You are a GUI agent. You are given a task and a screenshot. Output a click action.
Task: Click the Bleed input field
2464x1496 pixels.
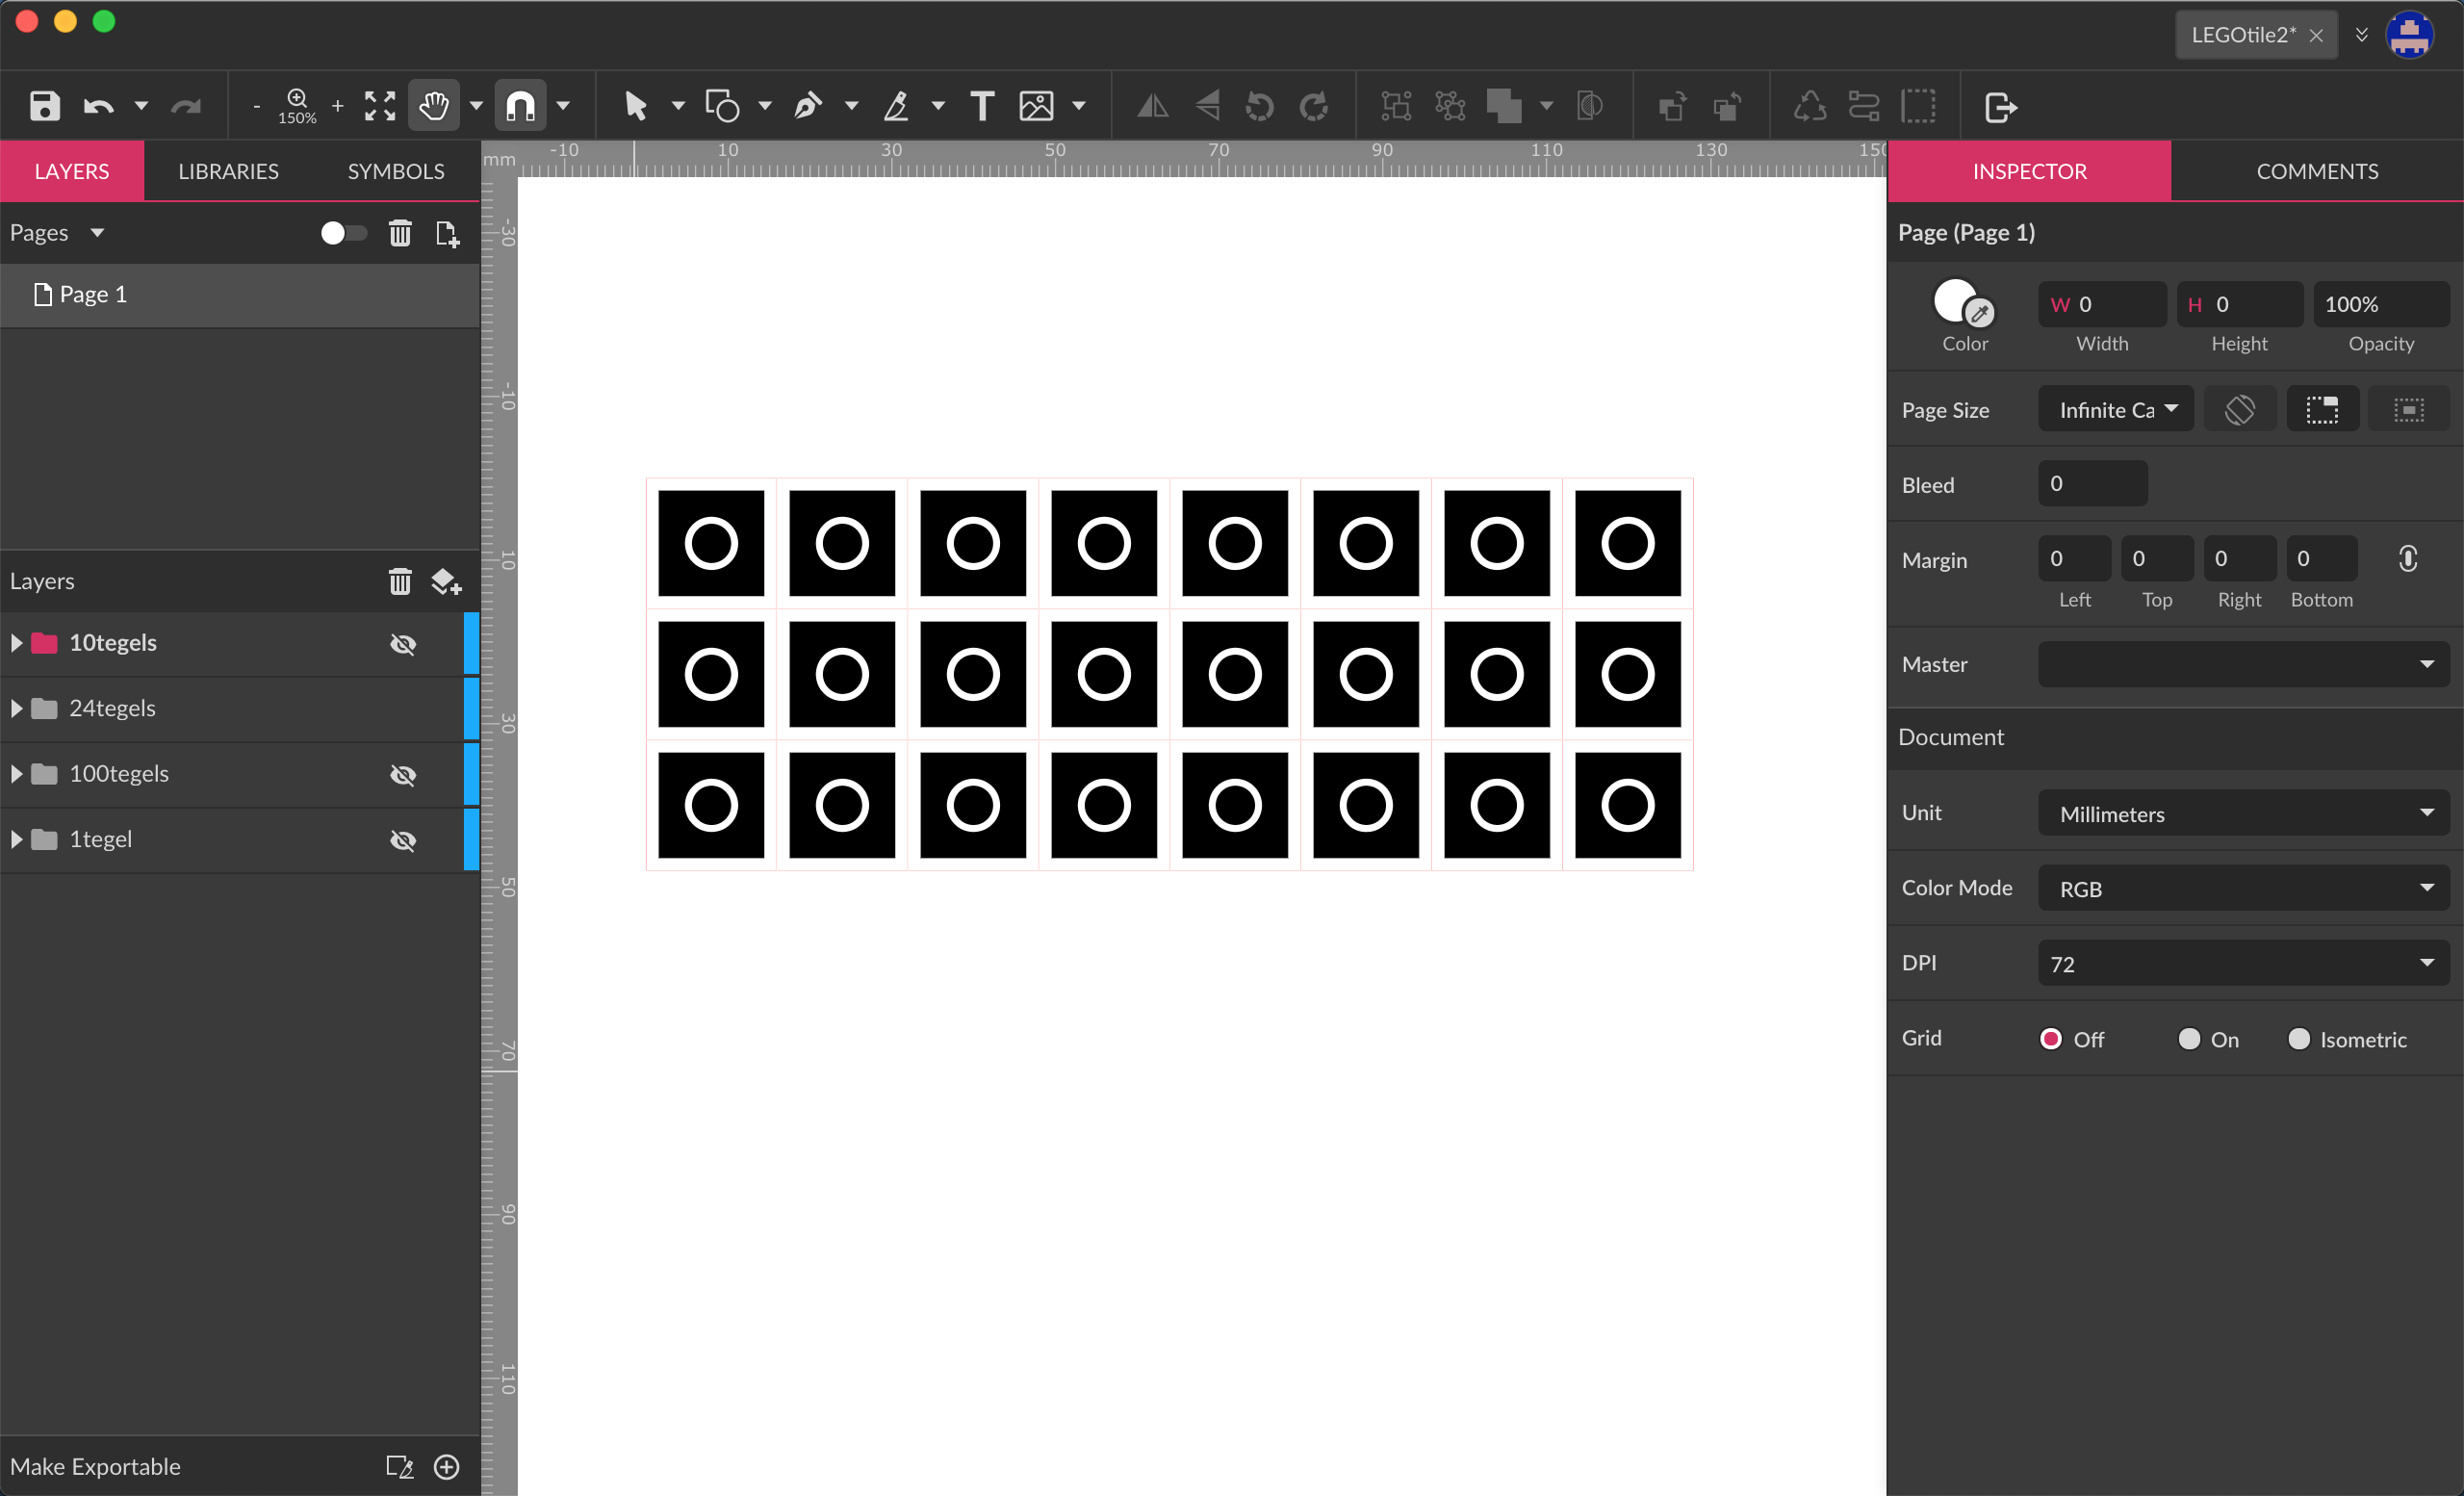pos(2092,484)
